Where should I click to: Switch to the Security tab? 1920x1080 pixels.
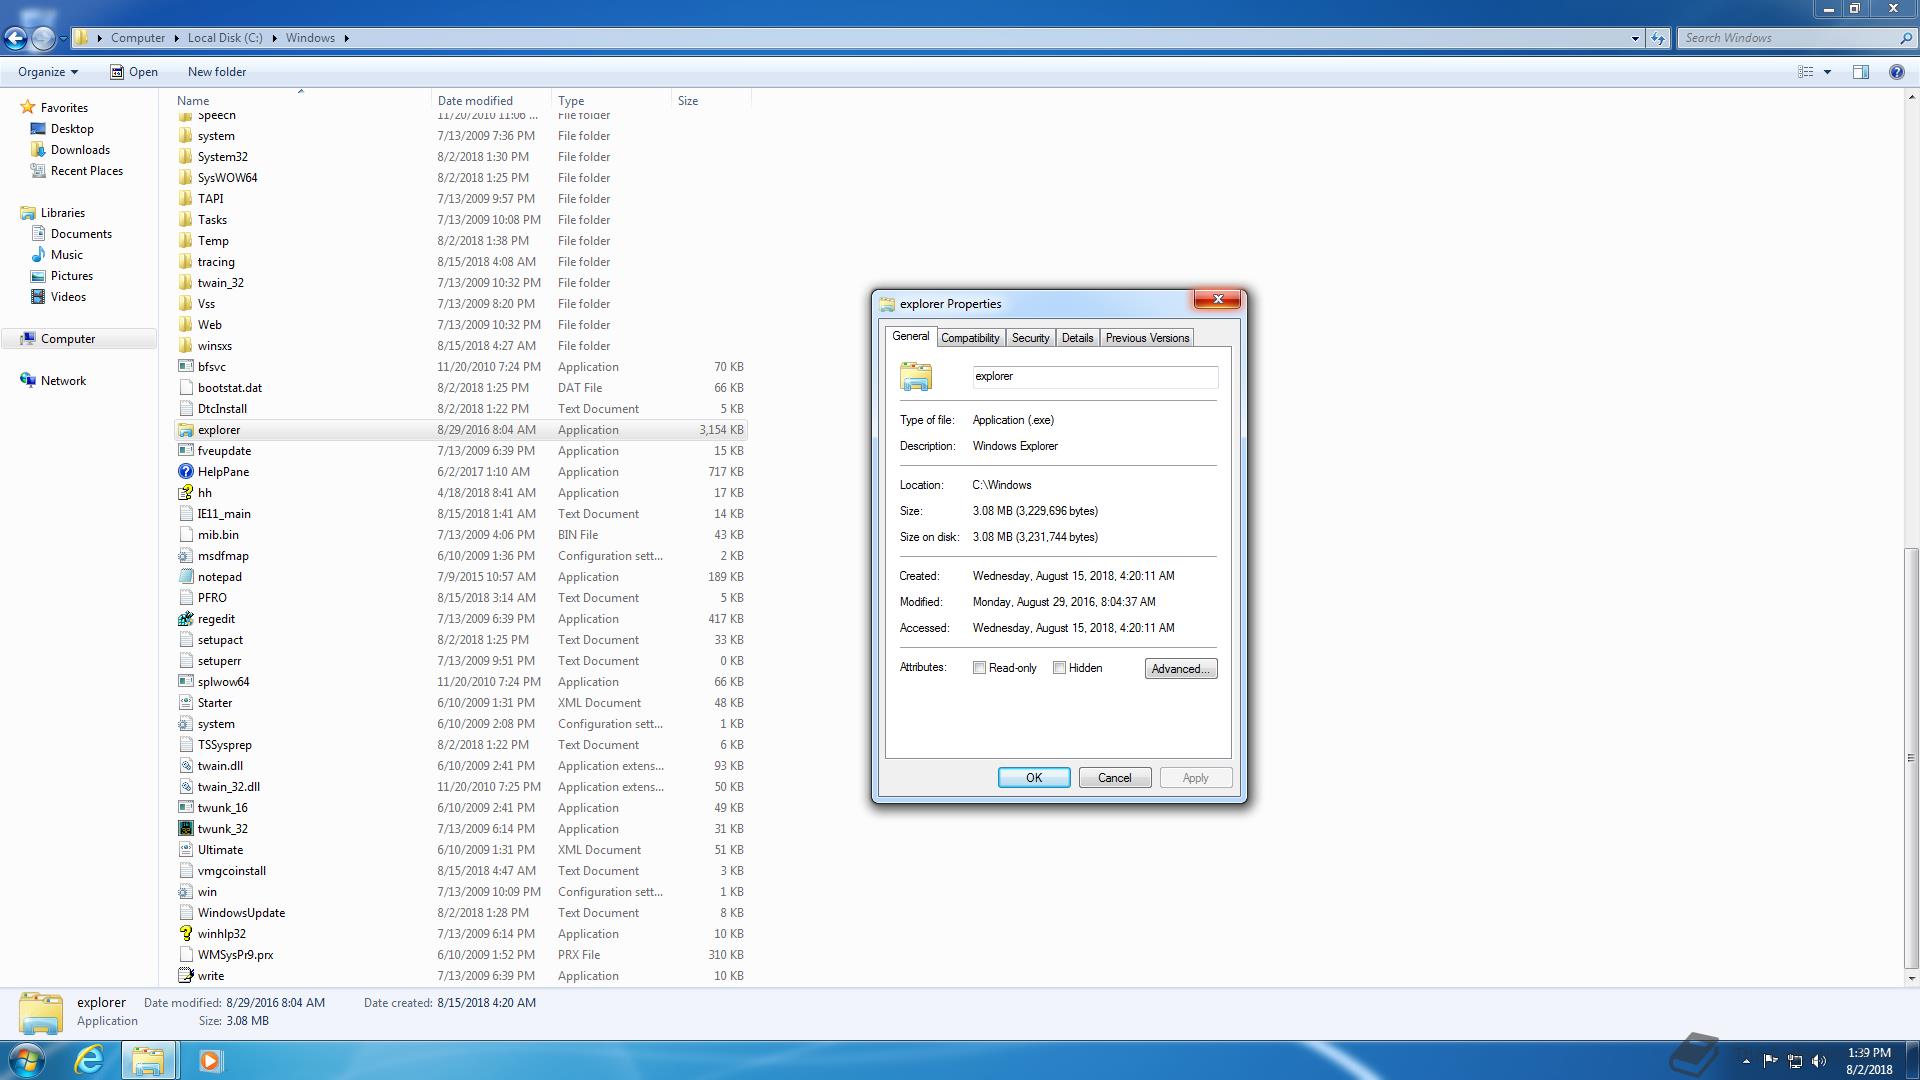[1030, 338]
